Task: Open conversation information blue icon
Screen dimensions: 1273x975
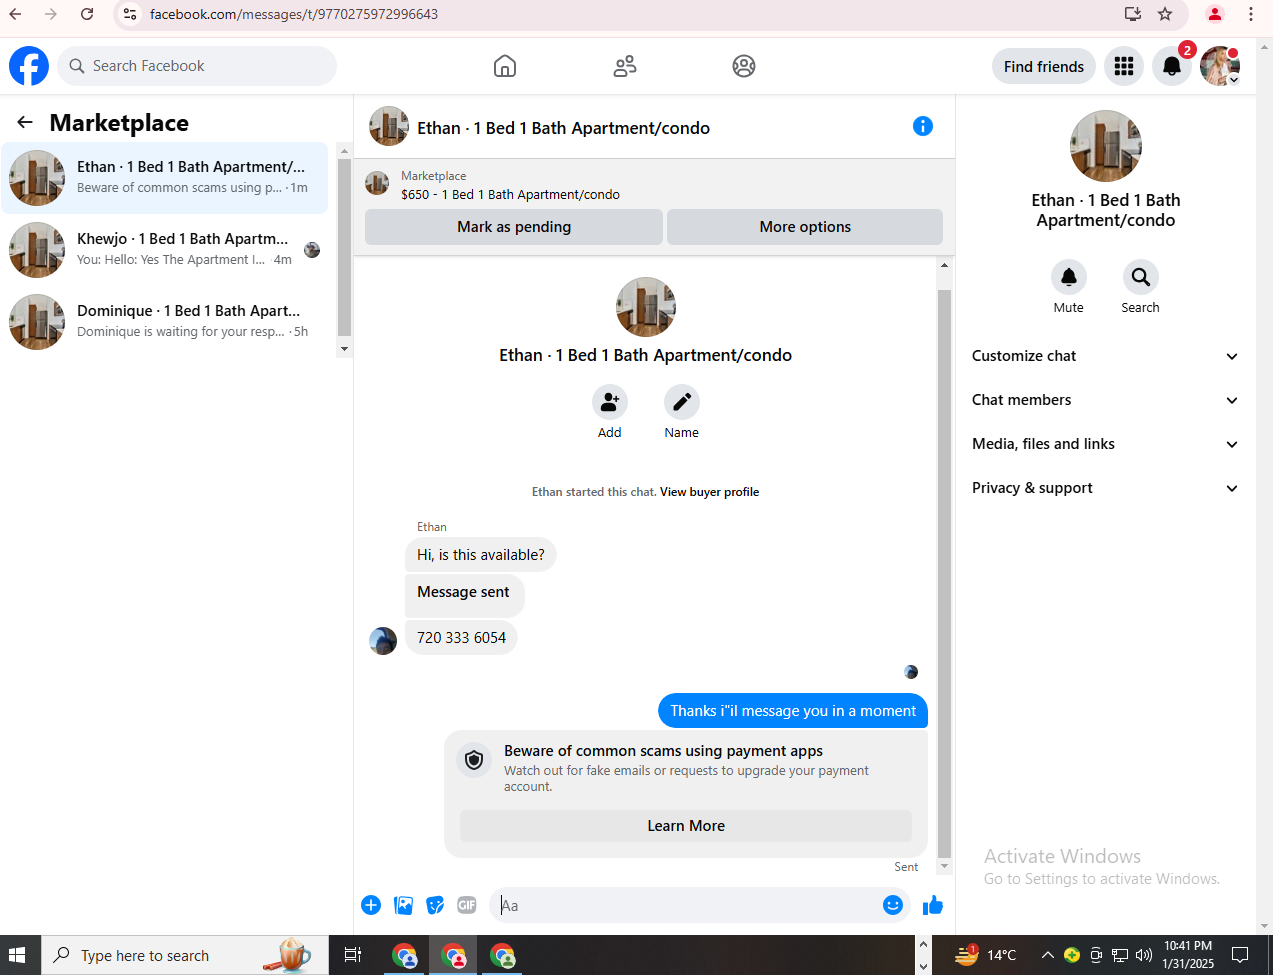Action: click(923, 126)
